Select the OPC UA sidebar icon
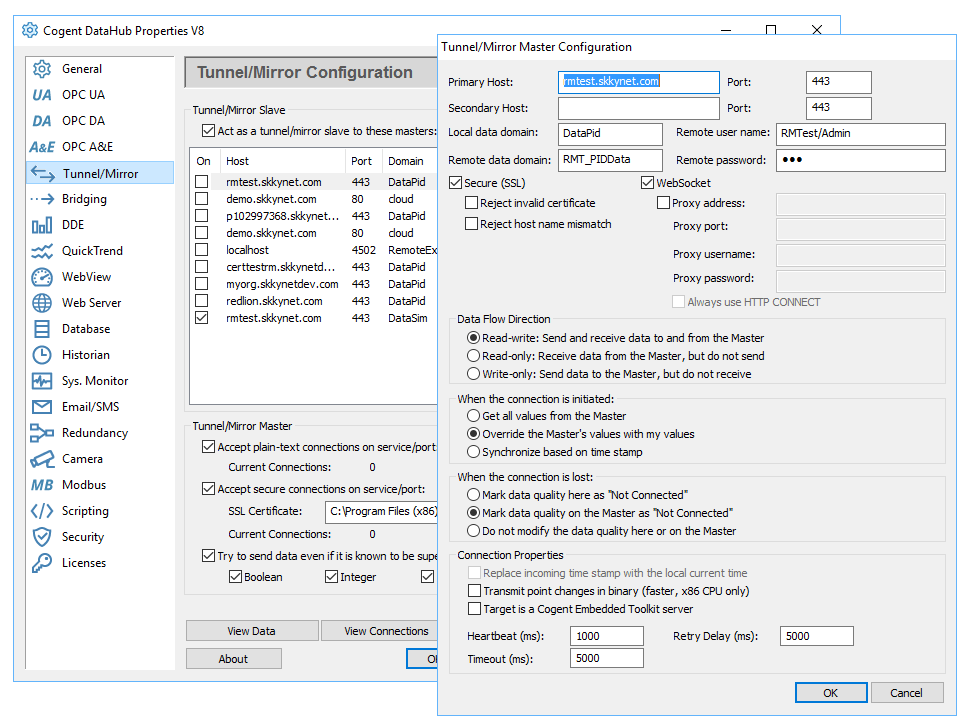 coord(41,95)
